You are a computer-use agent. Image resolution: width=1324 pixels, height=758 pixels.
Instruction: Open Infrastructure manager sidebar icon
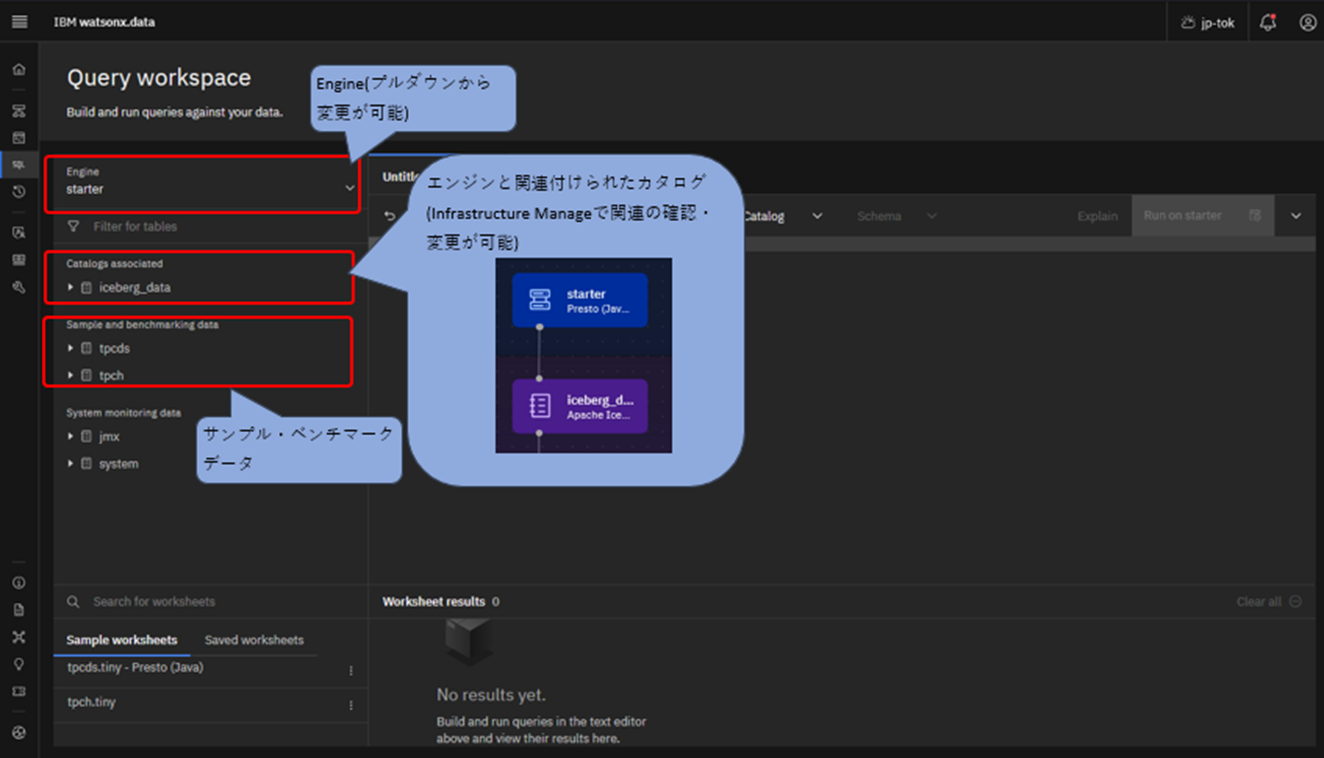click(19, 111)
